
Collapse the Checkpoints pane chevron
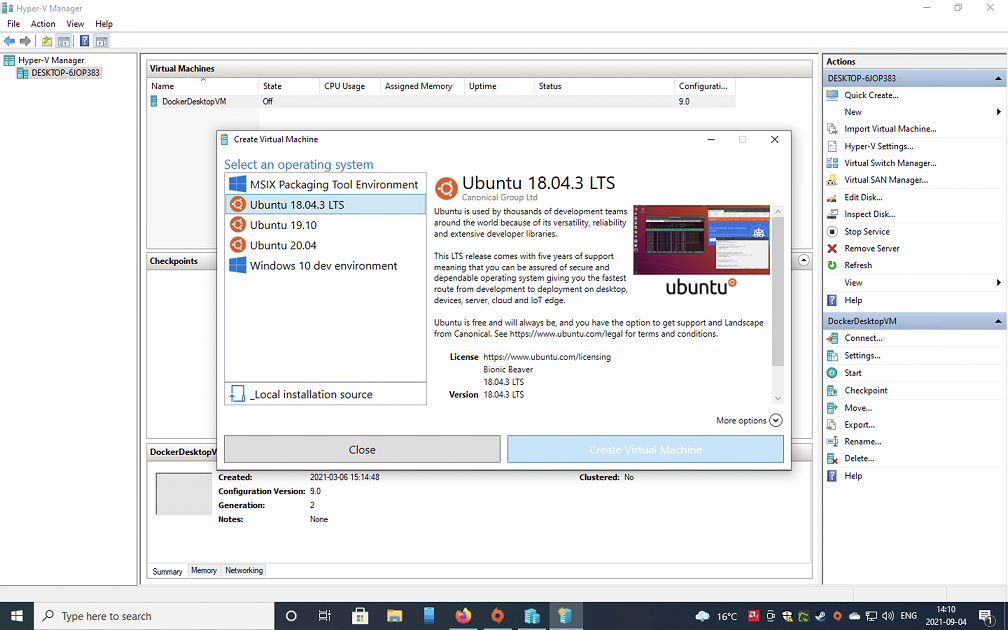[804, 260]
